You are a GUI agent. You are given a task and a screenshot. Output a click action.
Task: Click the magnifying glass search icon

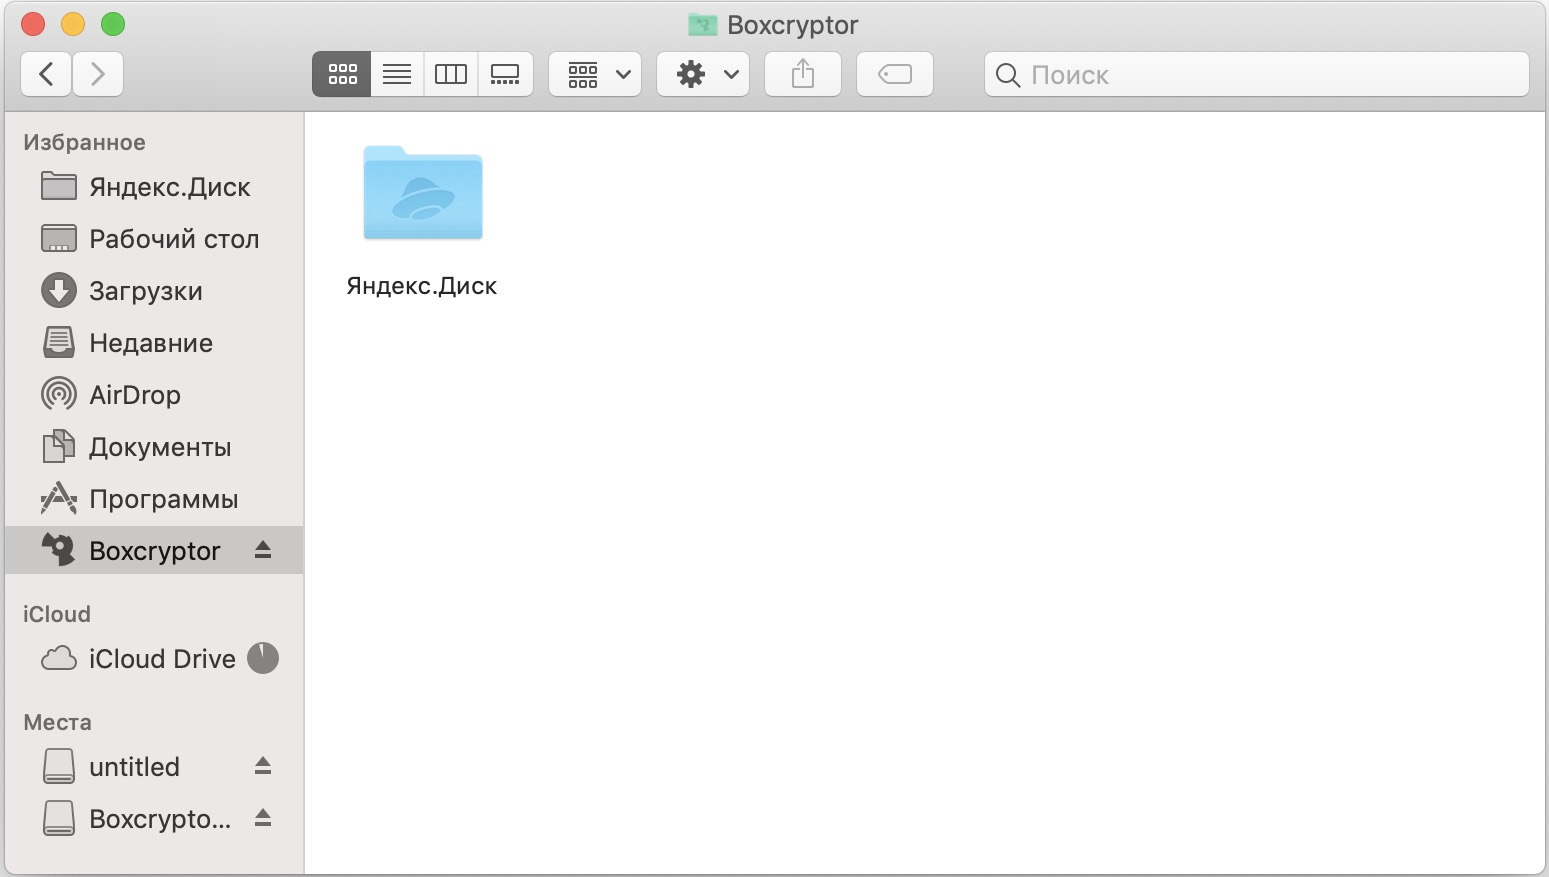pos(1008,75)
